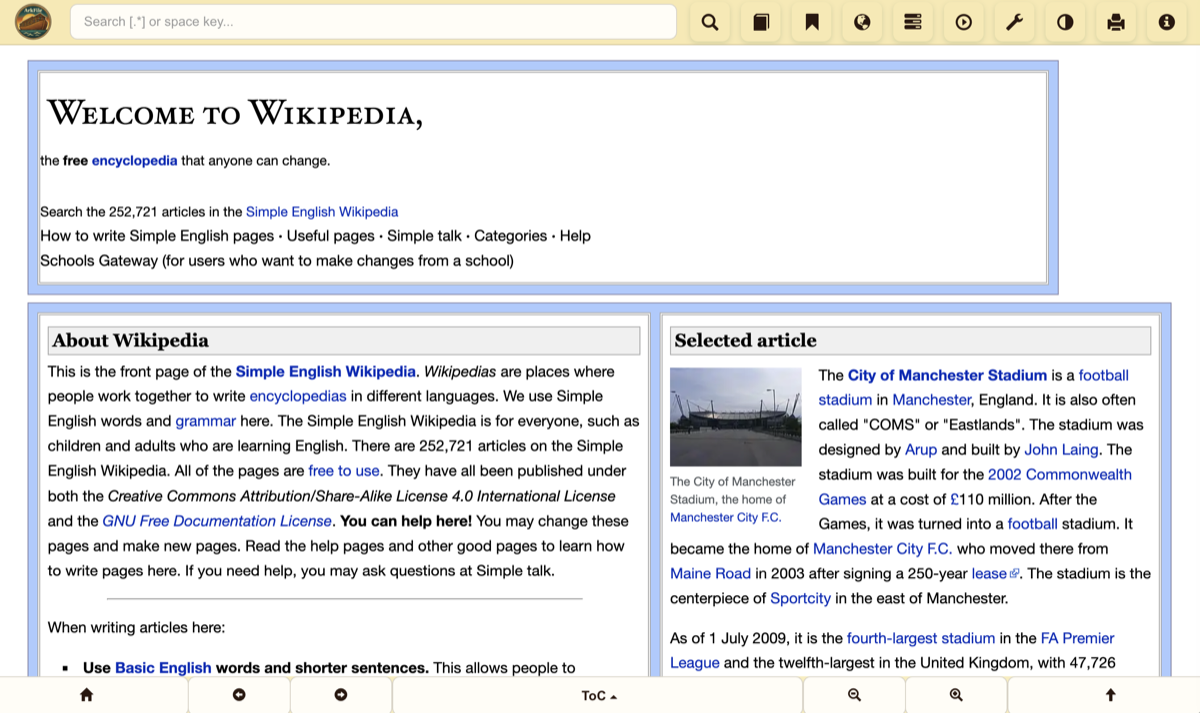
Task: Open fourth-largest stadium link
Action: click(x=921, y=638)
